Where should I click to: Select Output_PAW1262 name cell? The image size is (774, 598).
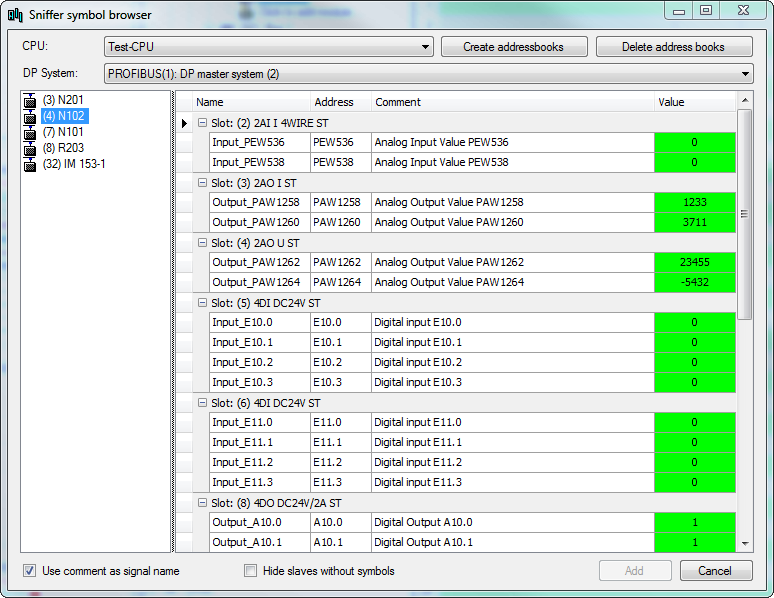pyautogui.click(x=260, y=262)
